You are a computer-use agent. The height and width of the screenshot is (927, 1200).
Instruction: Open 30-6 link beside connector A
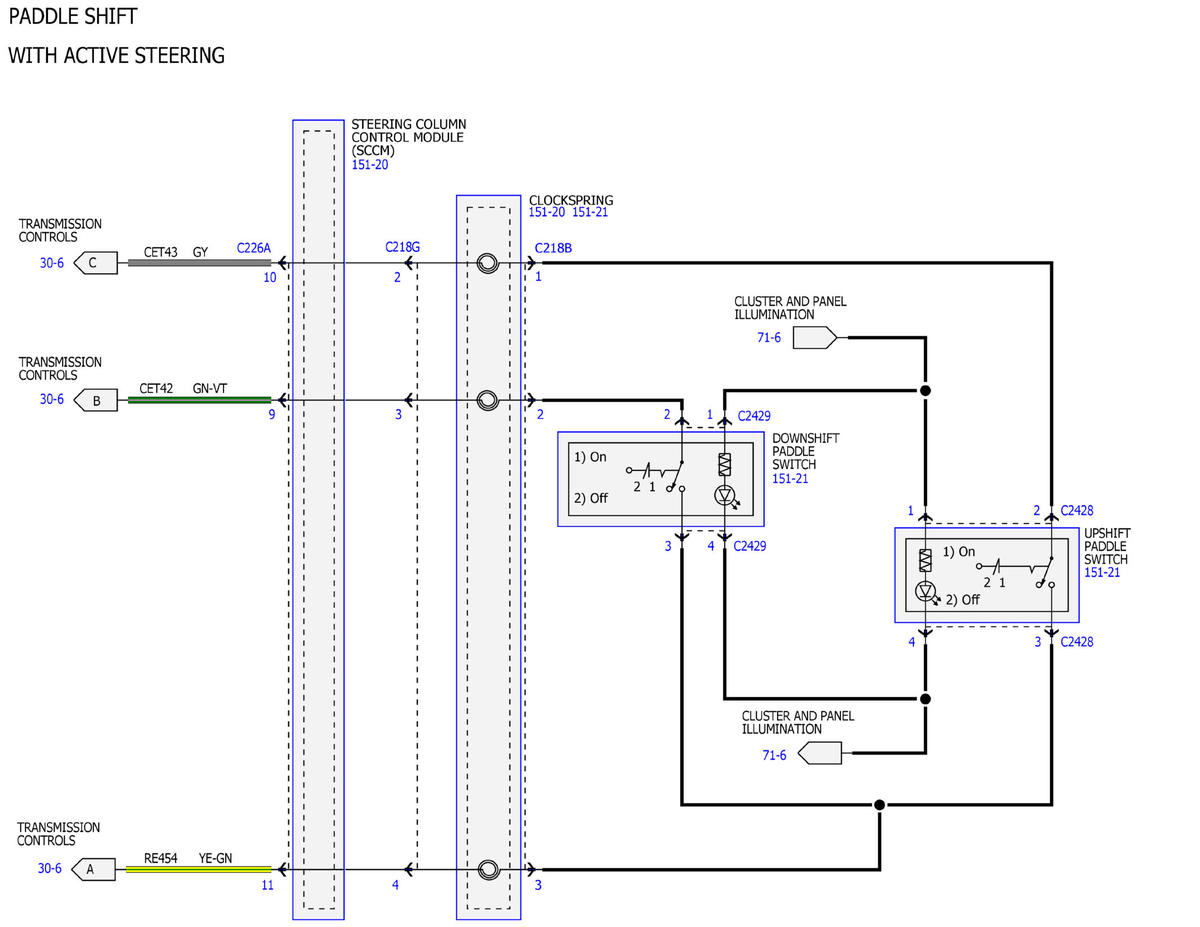[50, 868]
